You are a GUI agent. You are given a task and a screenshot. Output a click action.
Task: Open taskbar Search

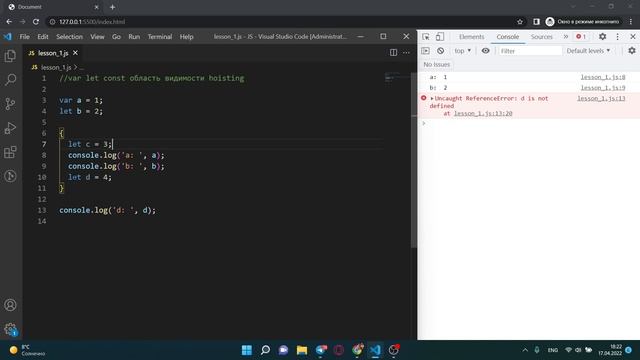pos(265,350)
